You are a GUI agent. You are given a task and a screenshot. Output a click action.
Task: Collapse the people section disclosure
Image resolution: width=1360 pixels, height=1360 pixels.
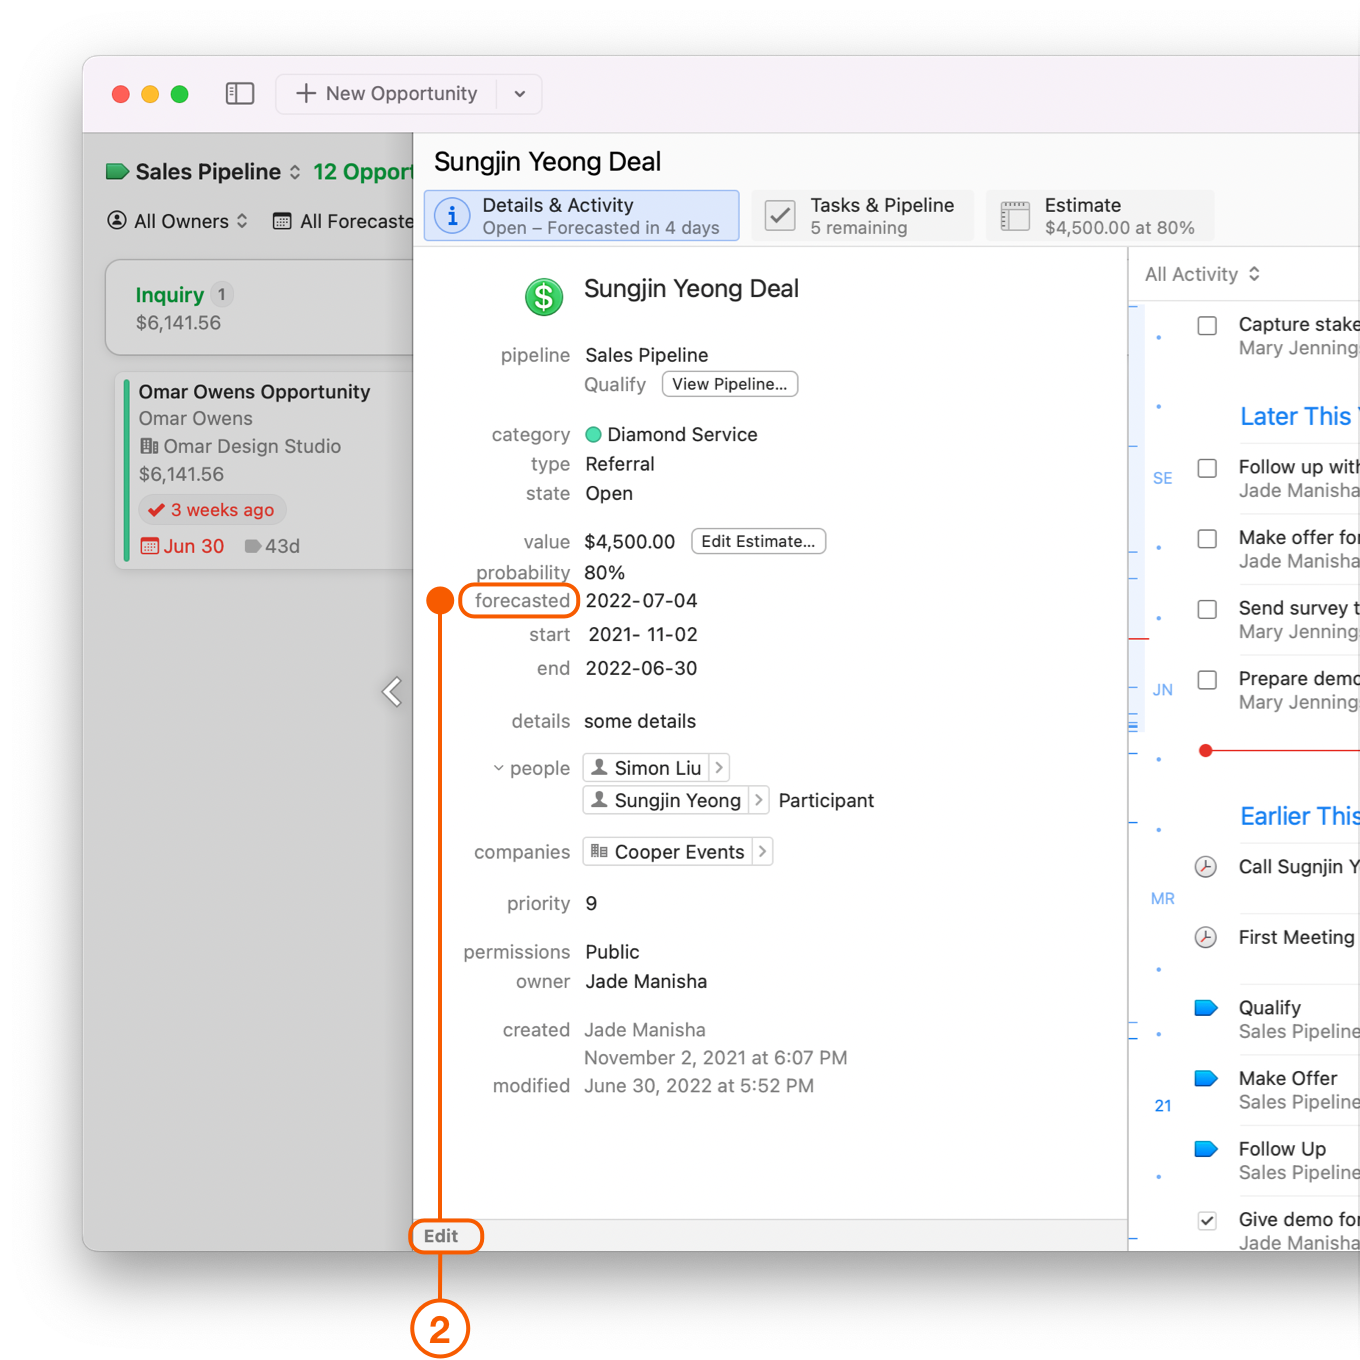[x=498, y=768]
